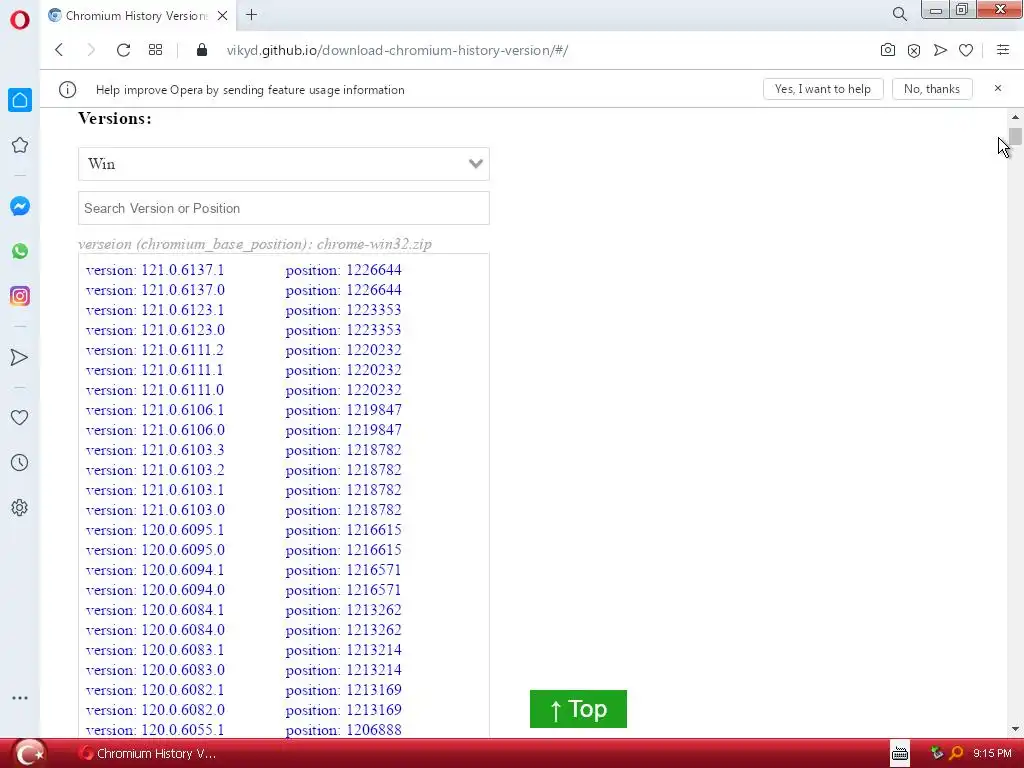Open version 120.0.6094.1 link

click(155, 569)
